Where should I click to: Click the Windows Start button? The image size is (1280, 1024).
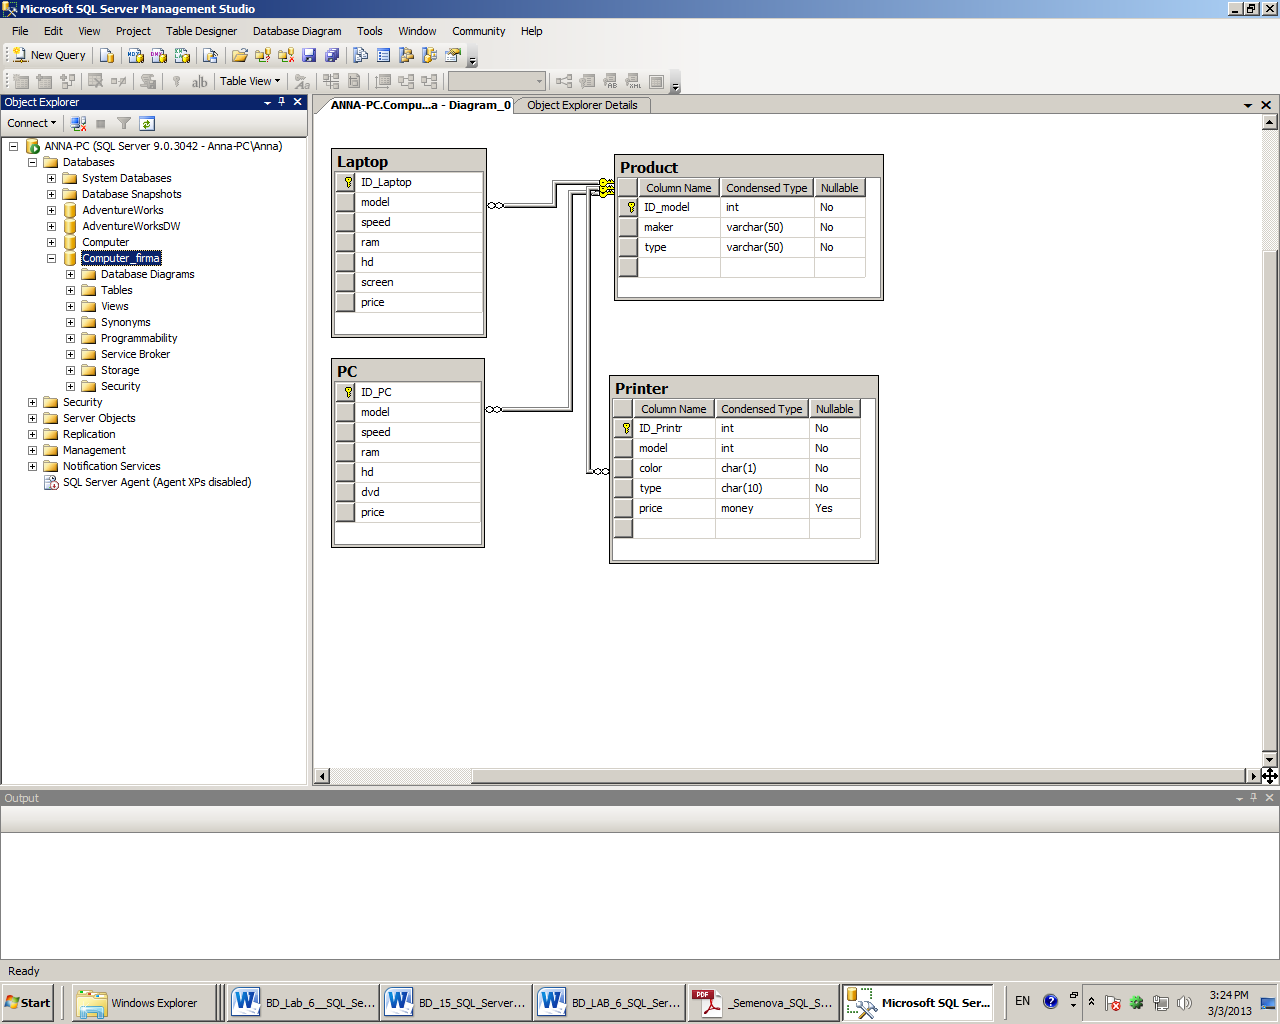click(27, 1003)
